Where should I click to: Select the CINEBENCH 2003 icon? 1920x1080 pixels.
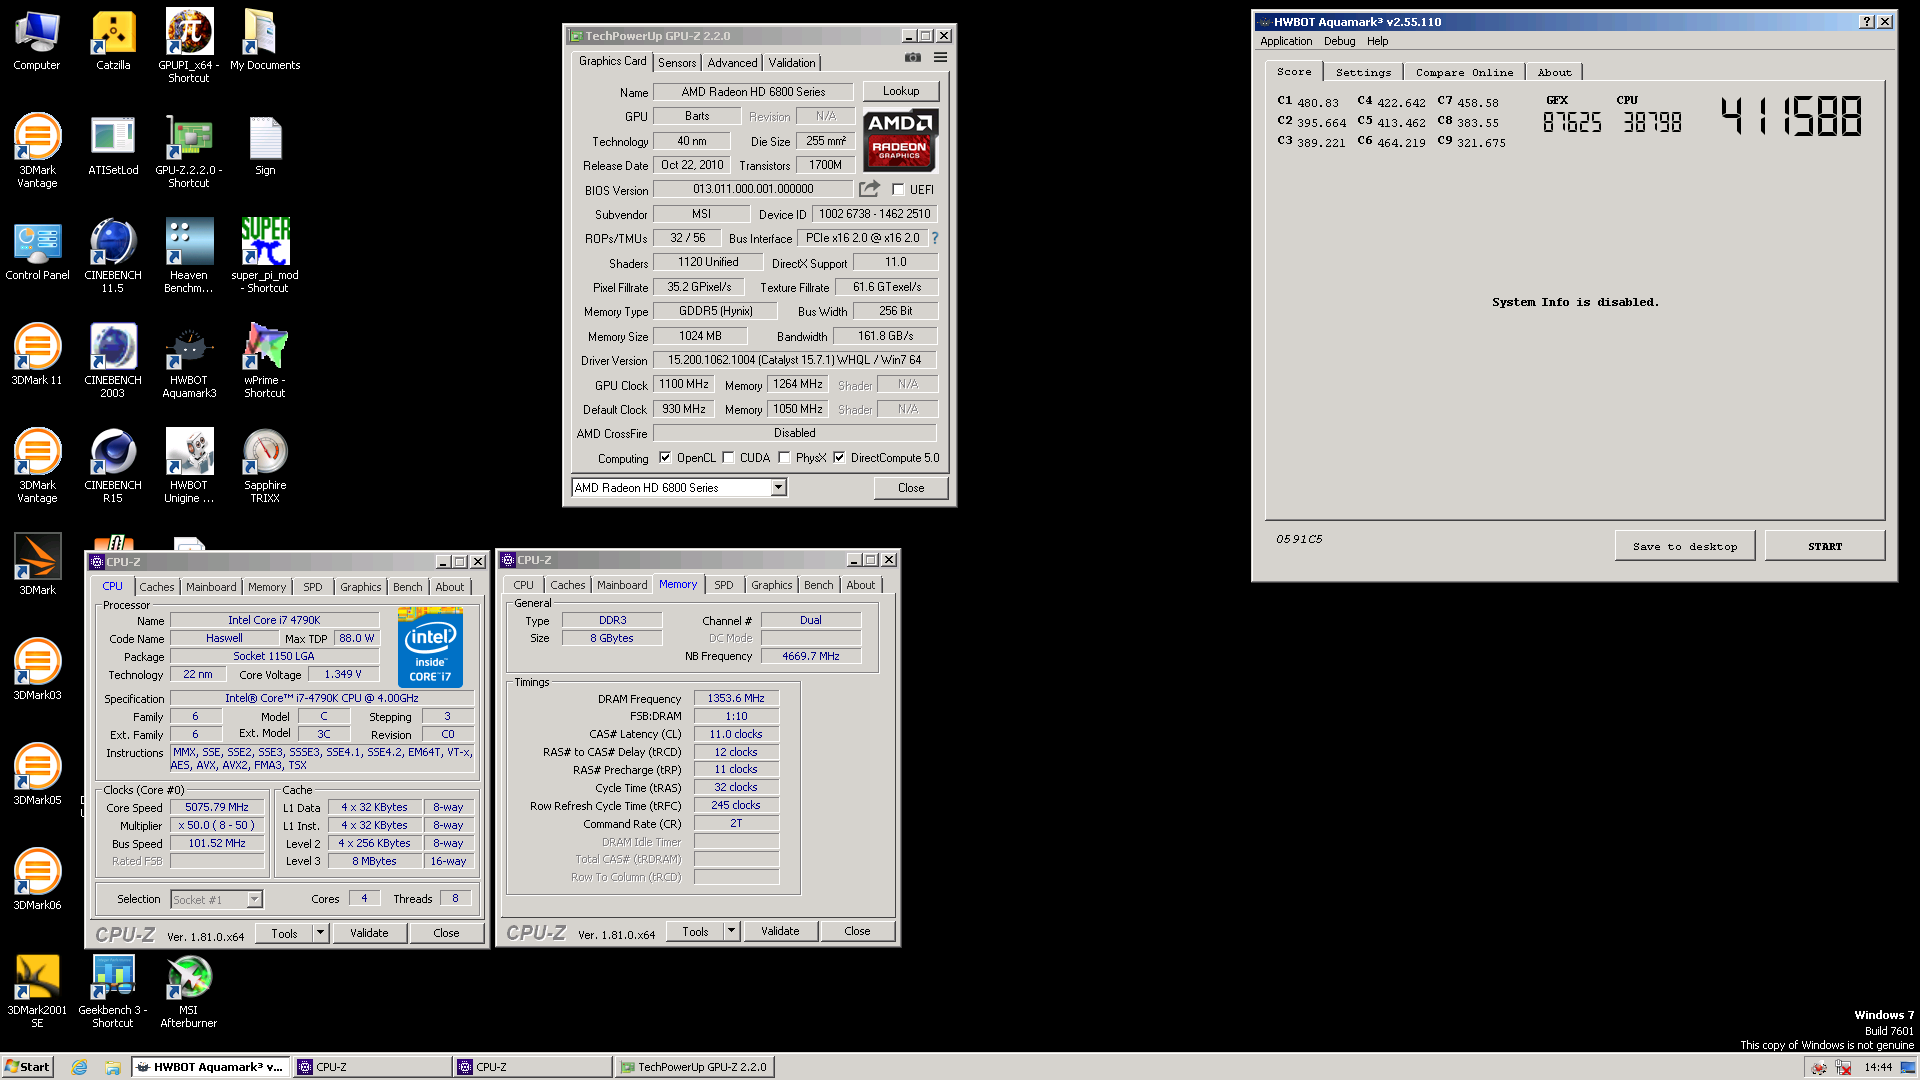[x=113, y=361]
